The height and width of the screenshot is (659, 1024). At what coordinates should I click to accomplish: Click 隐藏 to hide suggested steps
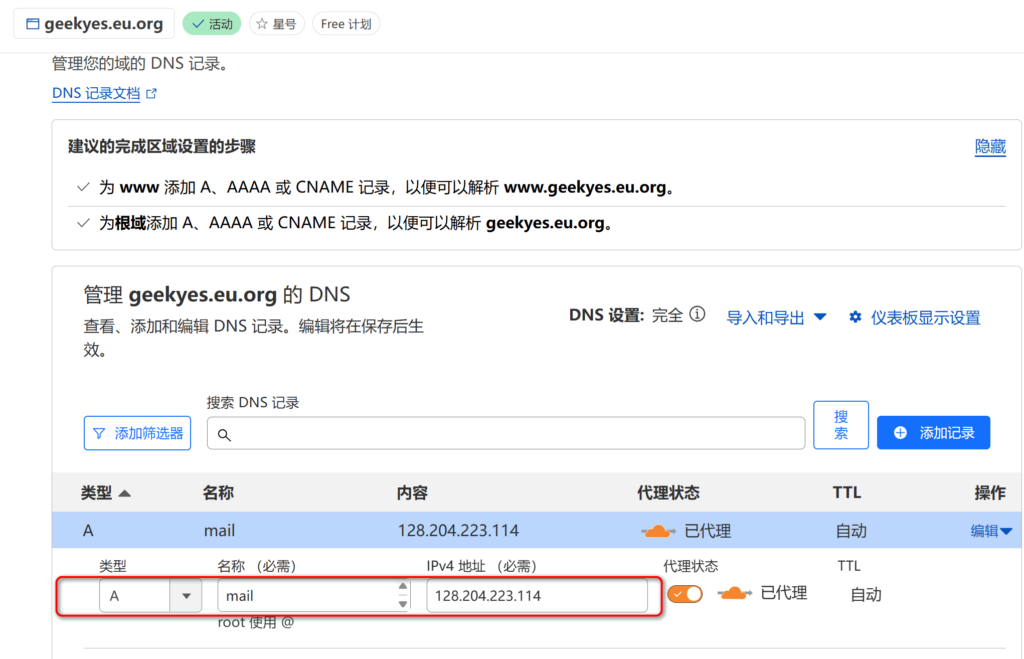[x=990, y=146]
